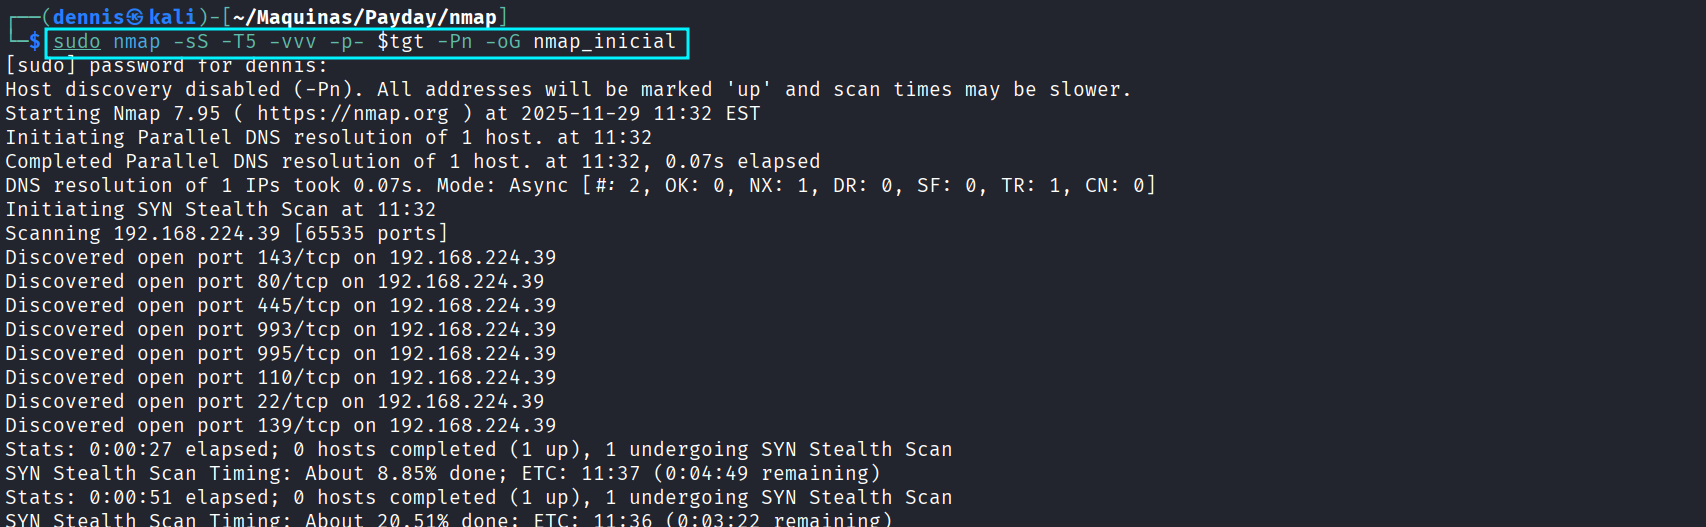Click the 445/tcp discovered port
The width and height of the screenshot is (1706, 527).
[x=299, y=305]
